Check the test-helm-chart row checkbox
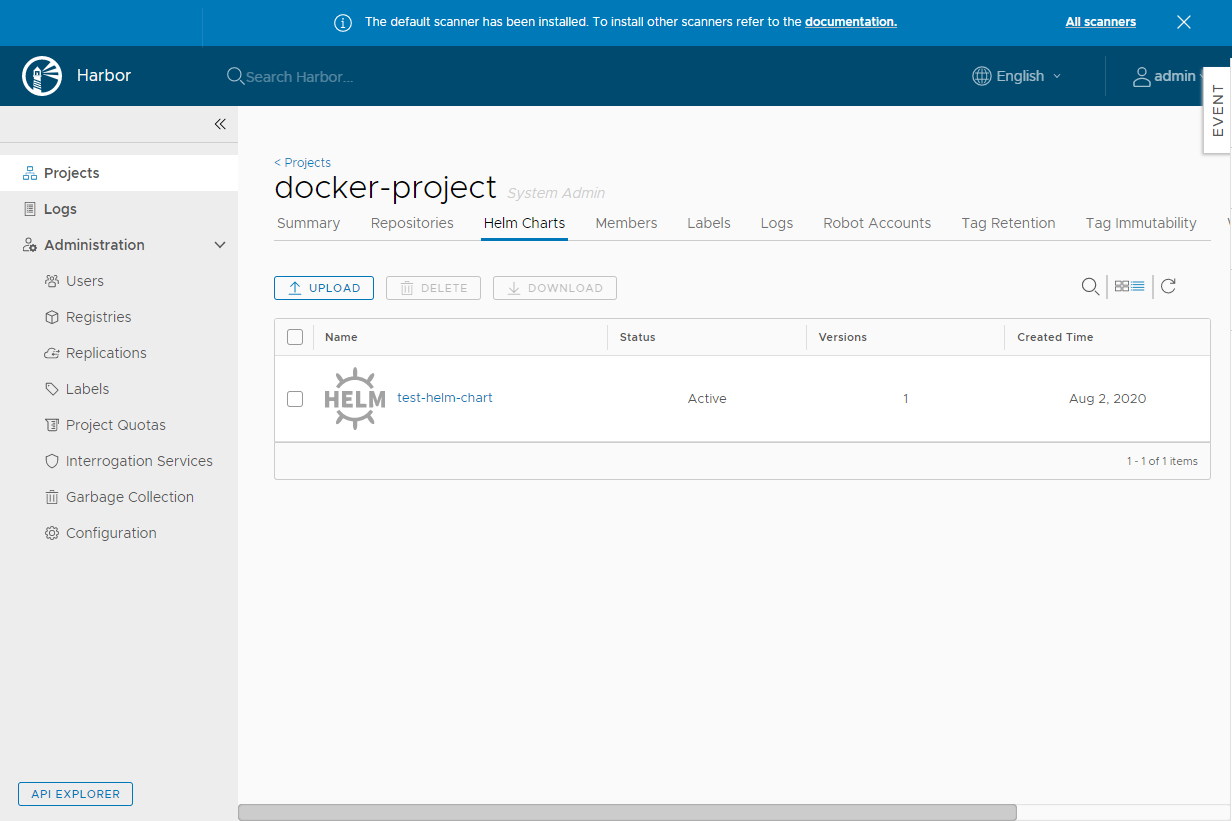 tap(295, 399)
